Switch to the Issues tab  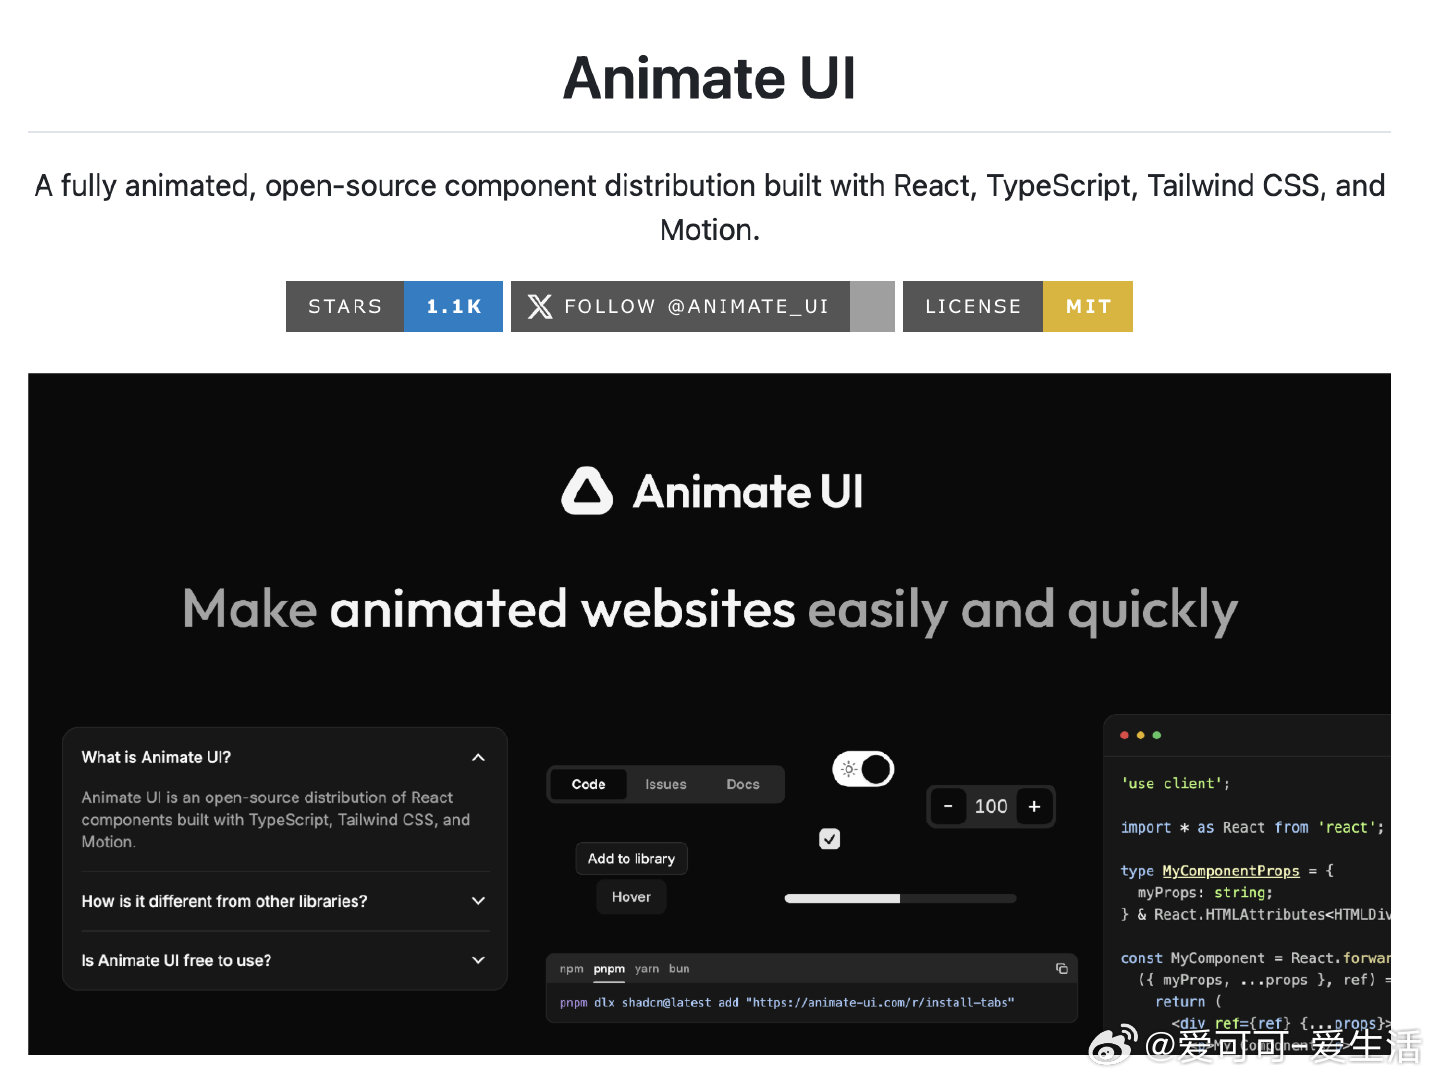[x=666, y=784]
